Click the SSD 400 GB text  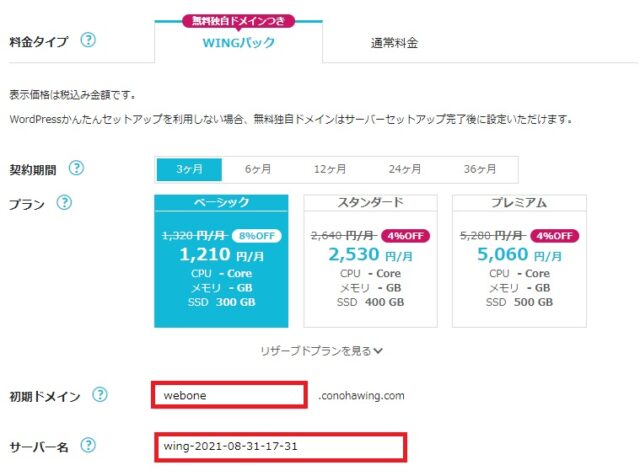coord(371,303)
